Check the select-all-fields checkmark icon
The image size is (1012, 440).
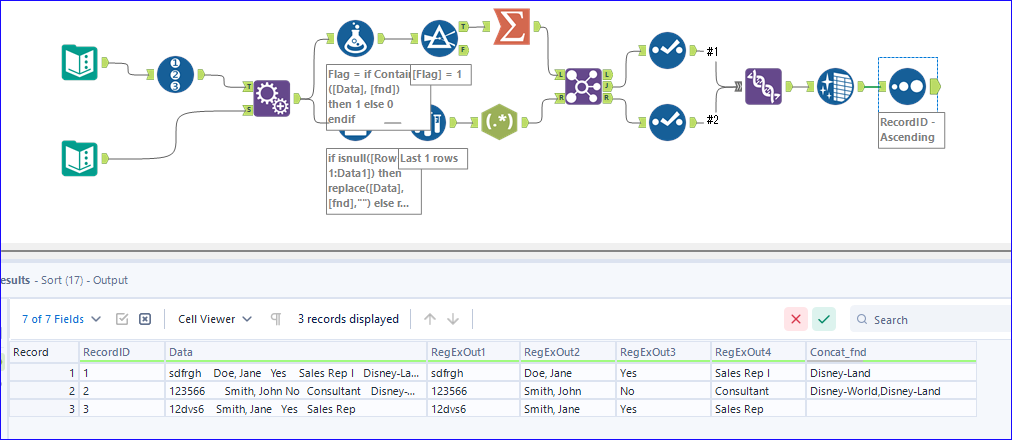(123, 319)
